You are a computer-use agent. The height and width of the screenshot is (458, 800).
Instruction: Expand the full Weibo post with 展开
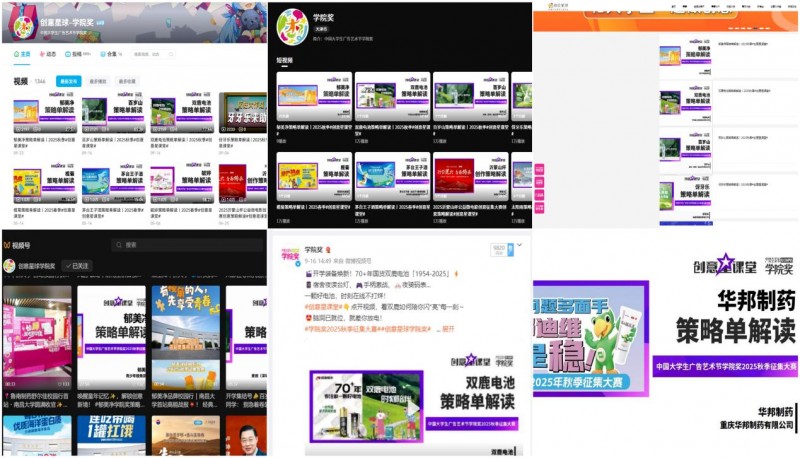(x=446, y=328)
